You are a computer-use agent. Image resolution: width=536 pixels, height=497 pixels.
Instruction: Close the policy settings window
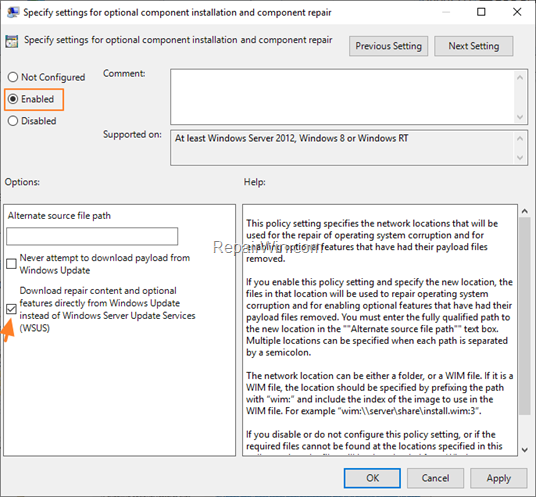coord(517,12)
